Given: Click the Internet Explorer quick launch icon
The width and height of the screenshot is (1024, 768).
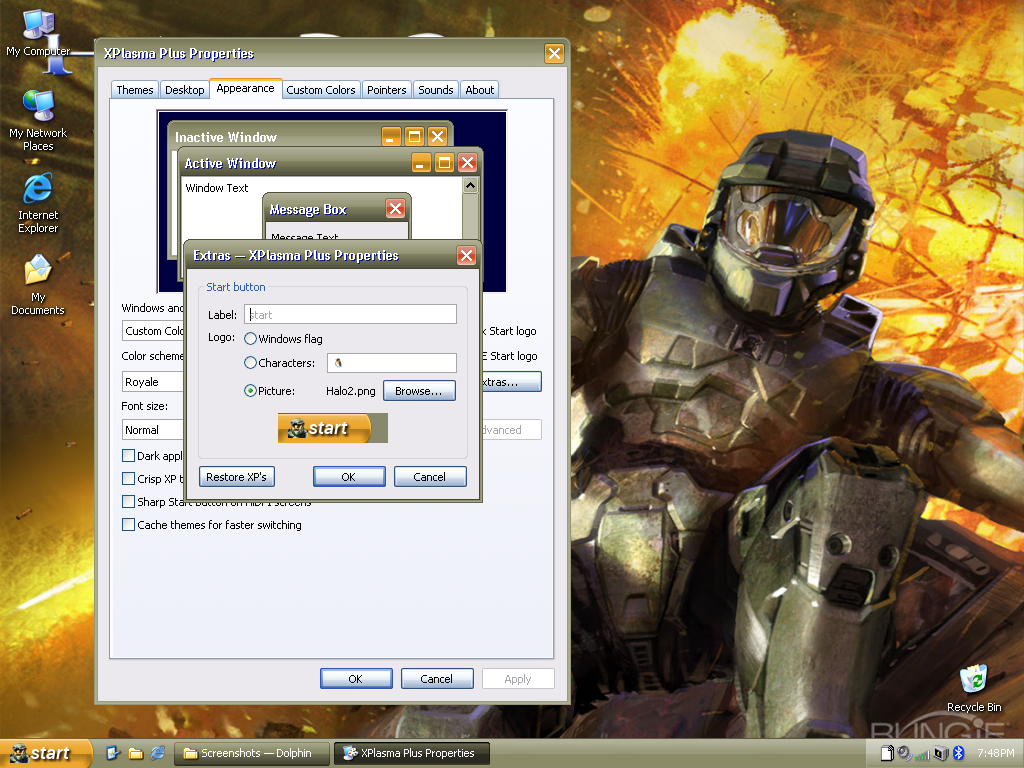Looking at the screenshot, I should (x=158, y=753).
